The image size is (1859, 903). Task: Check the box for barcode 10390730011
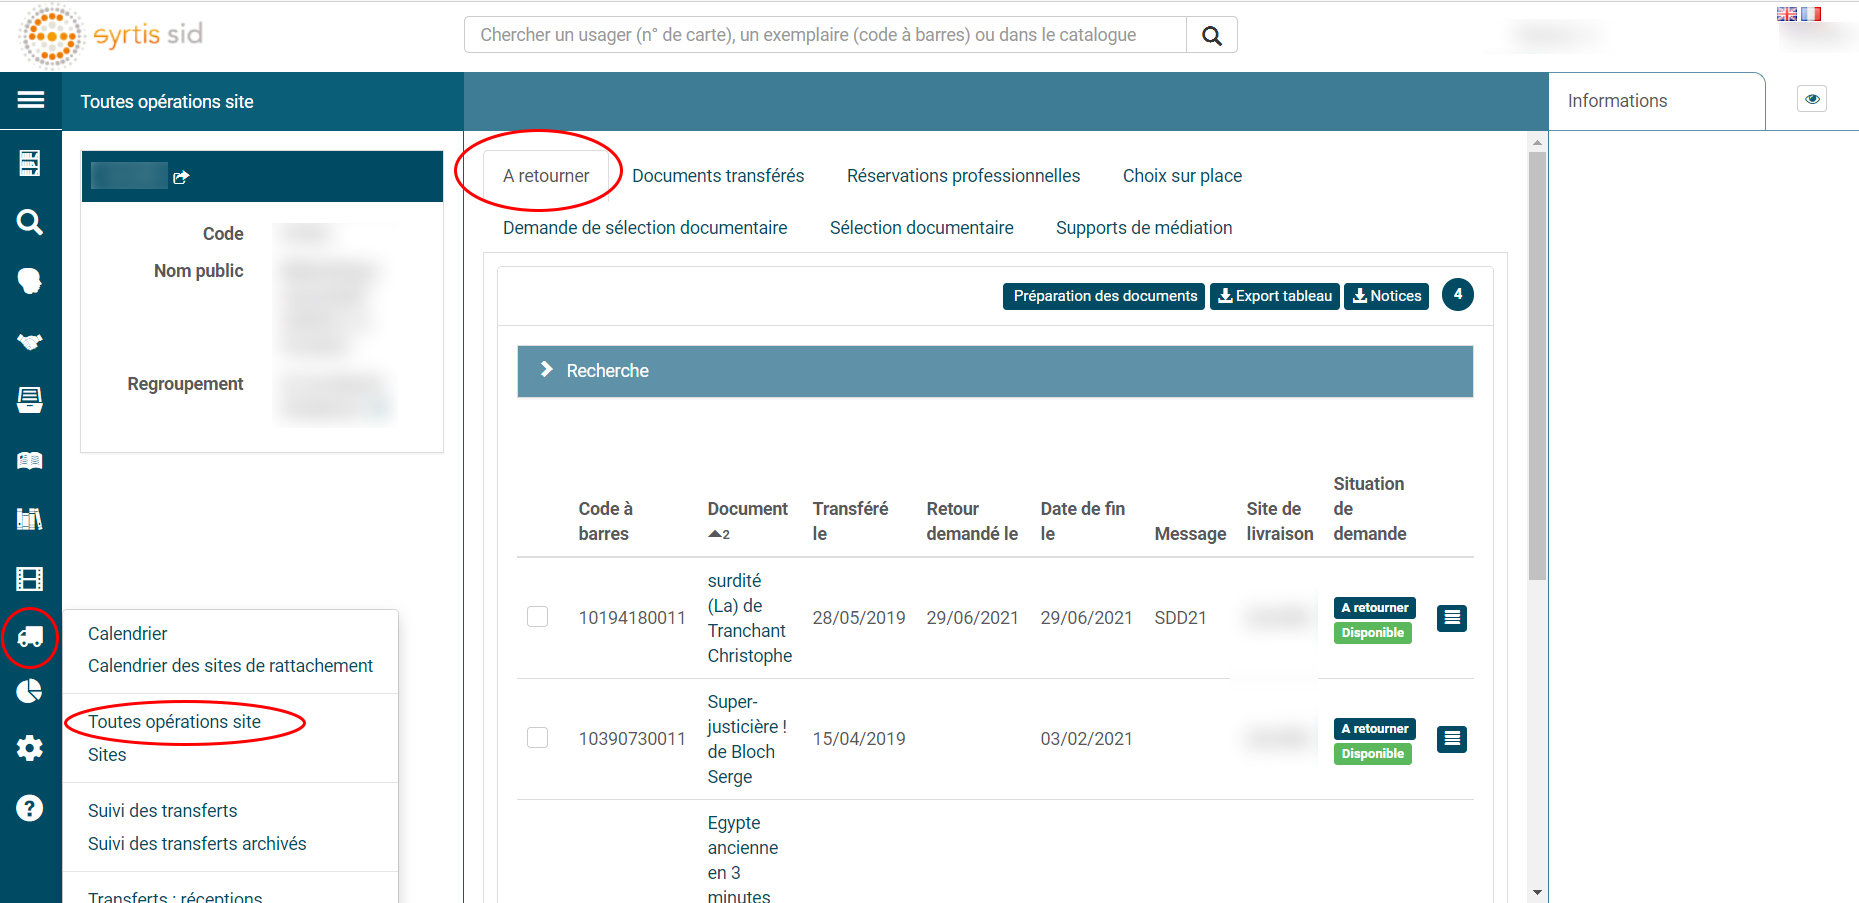[x=538, y=737]
